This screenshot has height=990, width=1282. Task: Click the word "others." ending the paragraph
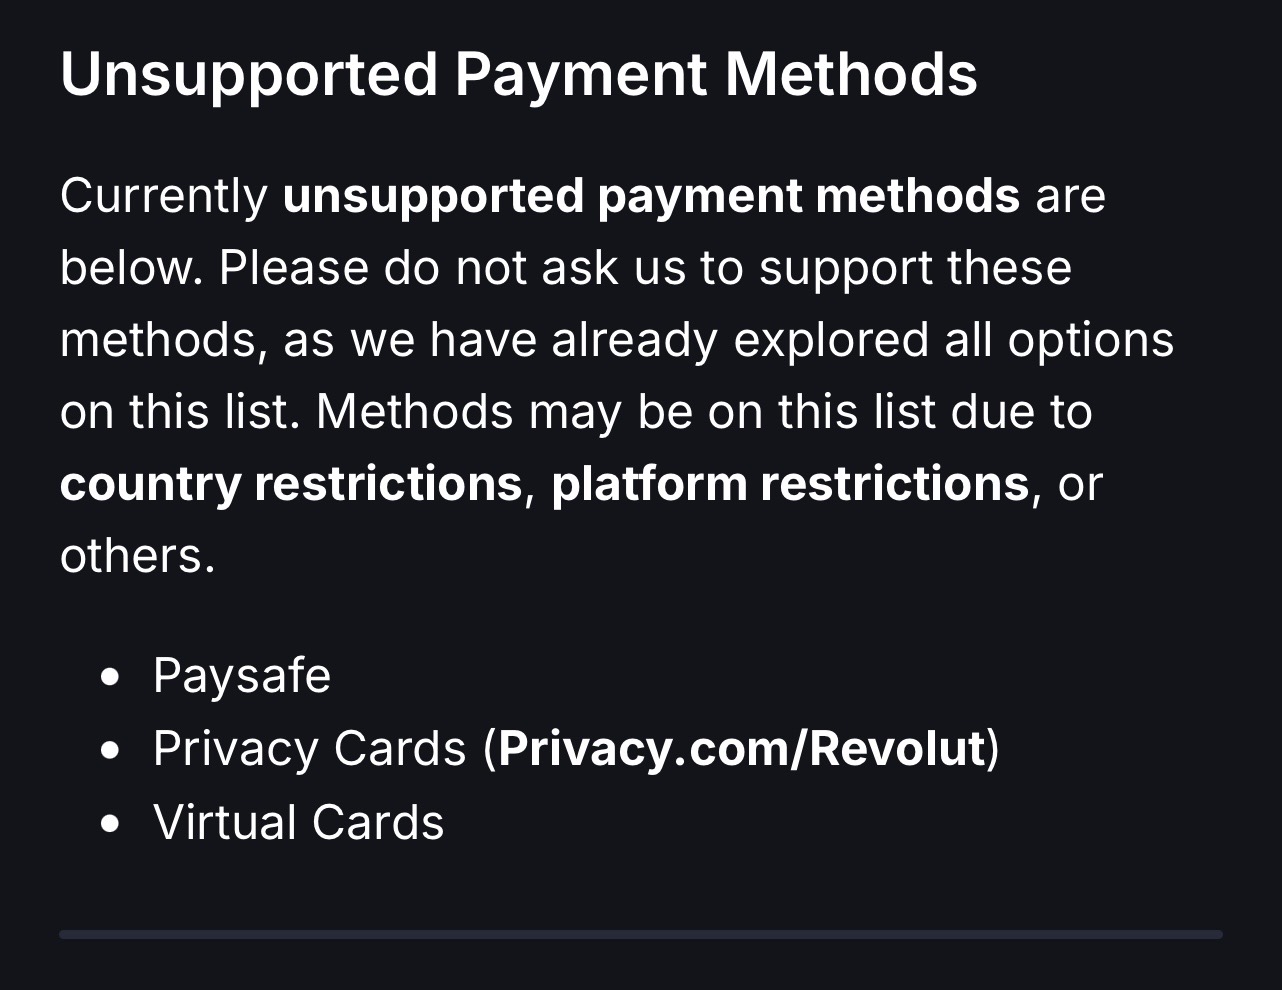coord(137,556)
